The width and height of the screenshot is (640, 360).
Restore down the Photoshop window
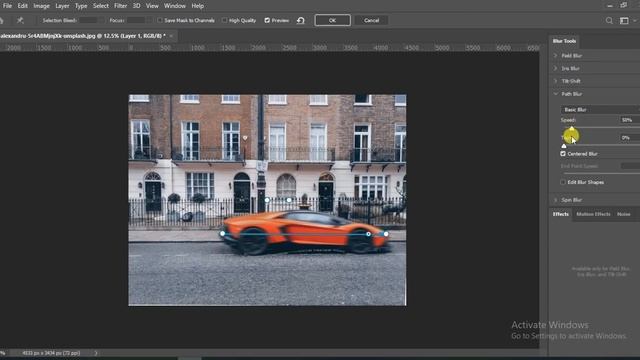pos(624,6)
